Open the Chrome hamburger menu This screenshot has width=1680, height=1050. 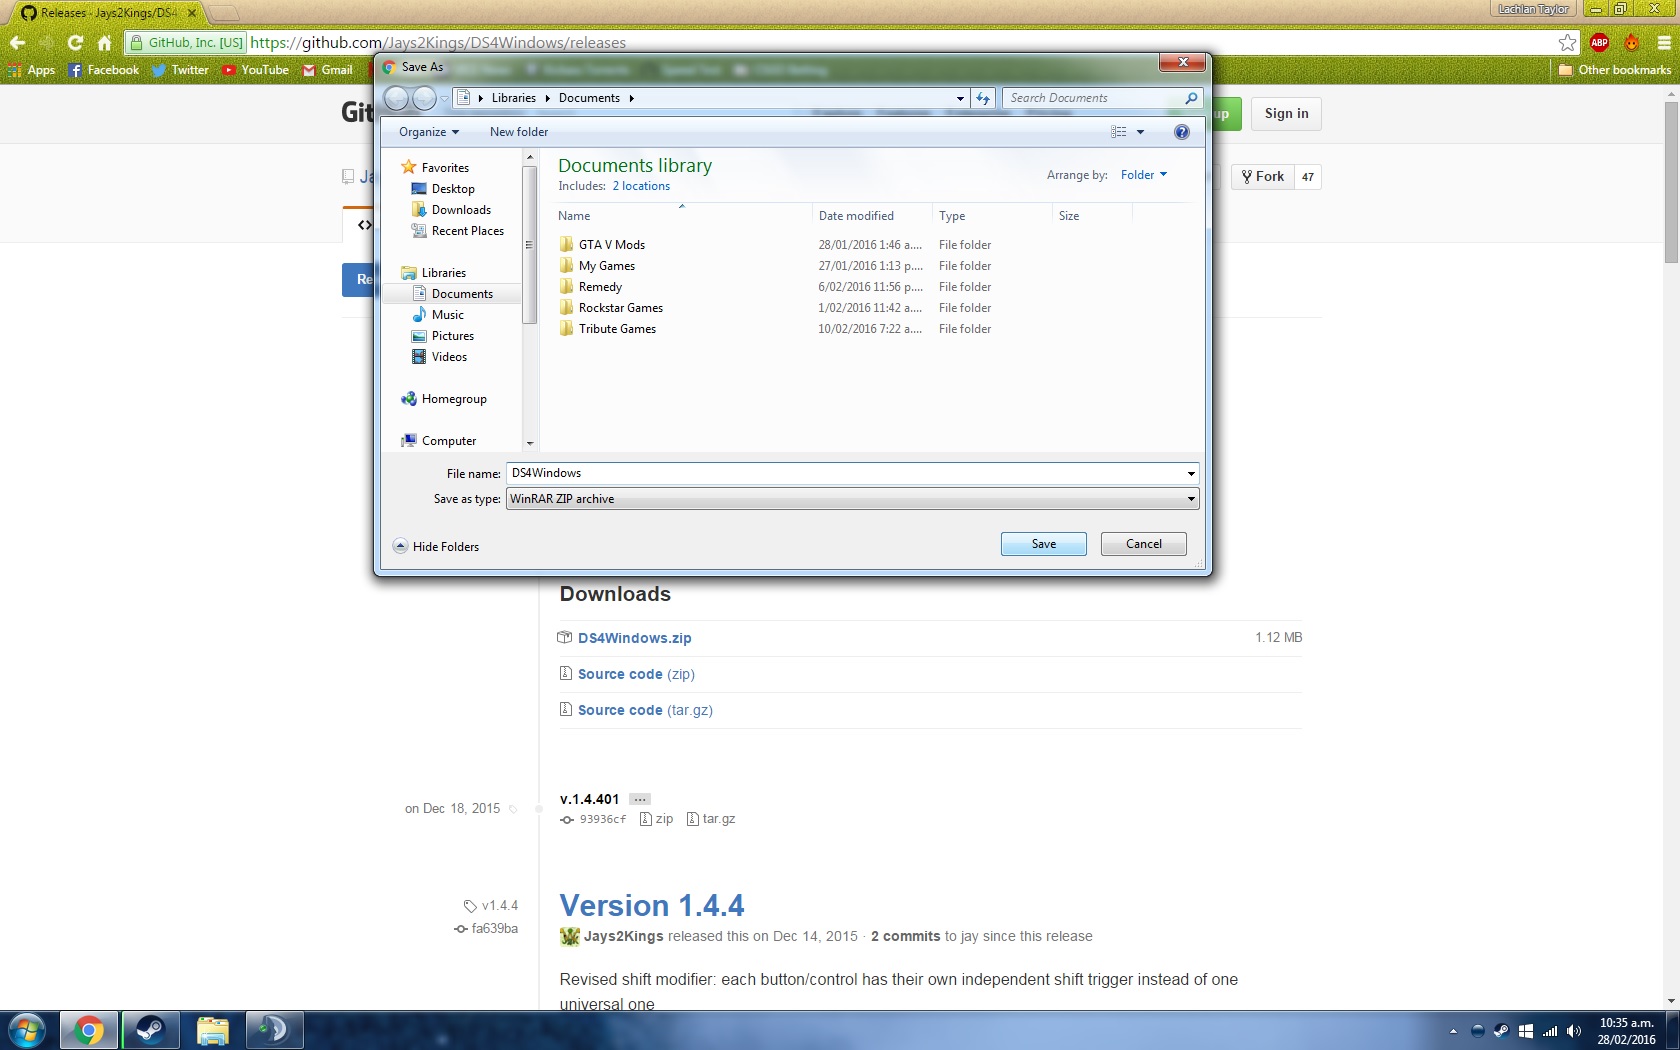(1664, 42)
